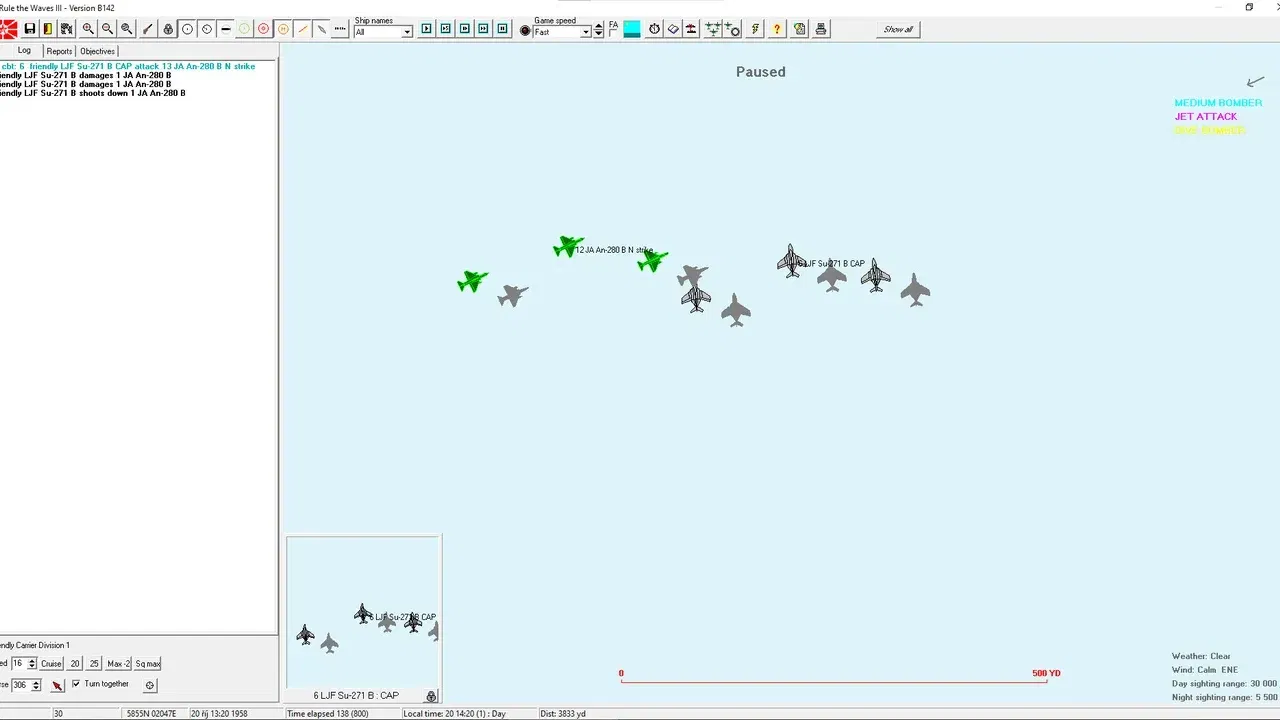Toggle the FA checkbox near Game speed
Viewport: 1280px width, 720px height.
613,34
